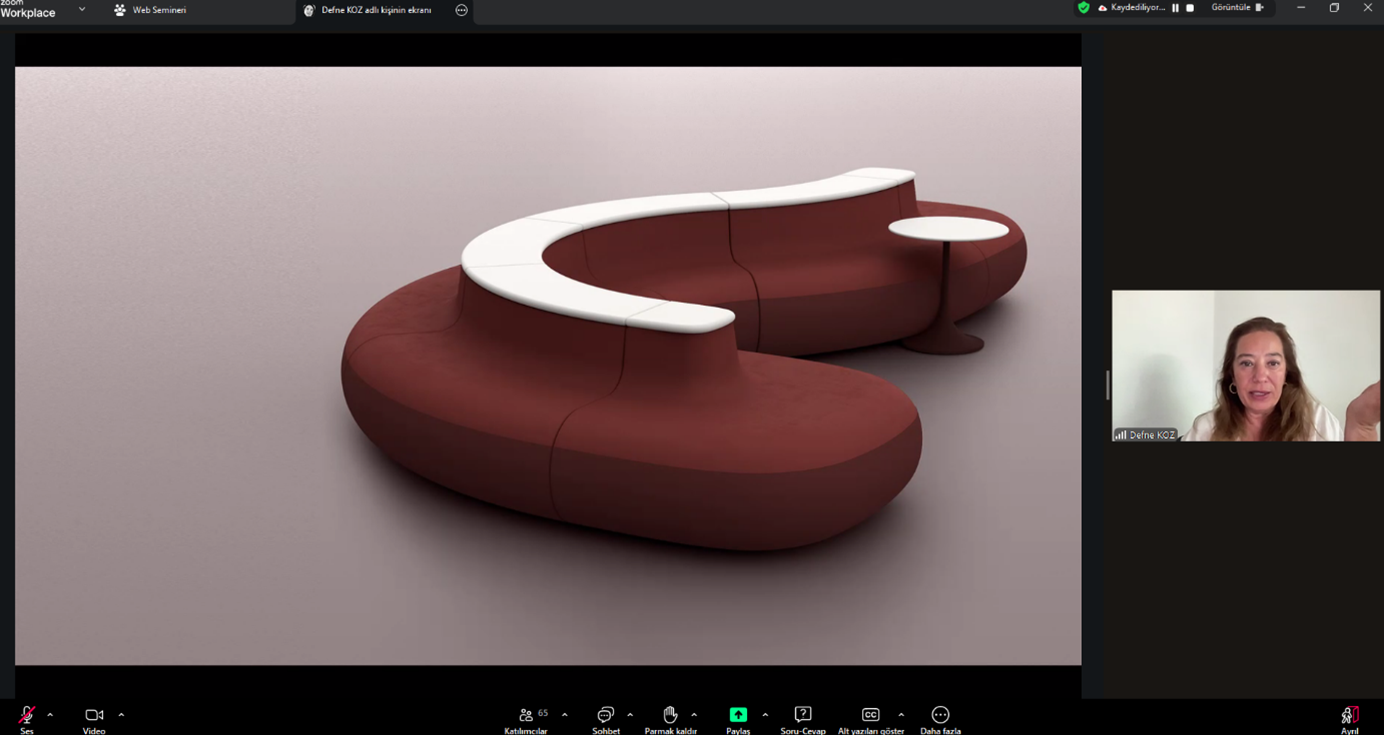
Task: Unmute the microphone with the Ses icon
Action: pos(27,715)
